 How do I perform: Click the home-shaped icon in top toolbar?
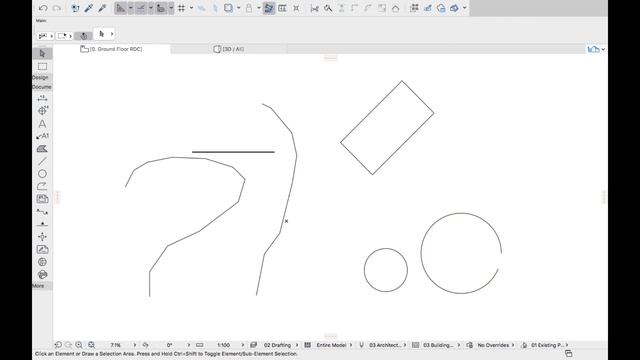pyautogui.click(x=395, y=8)
